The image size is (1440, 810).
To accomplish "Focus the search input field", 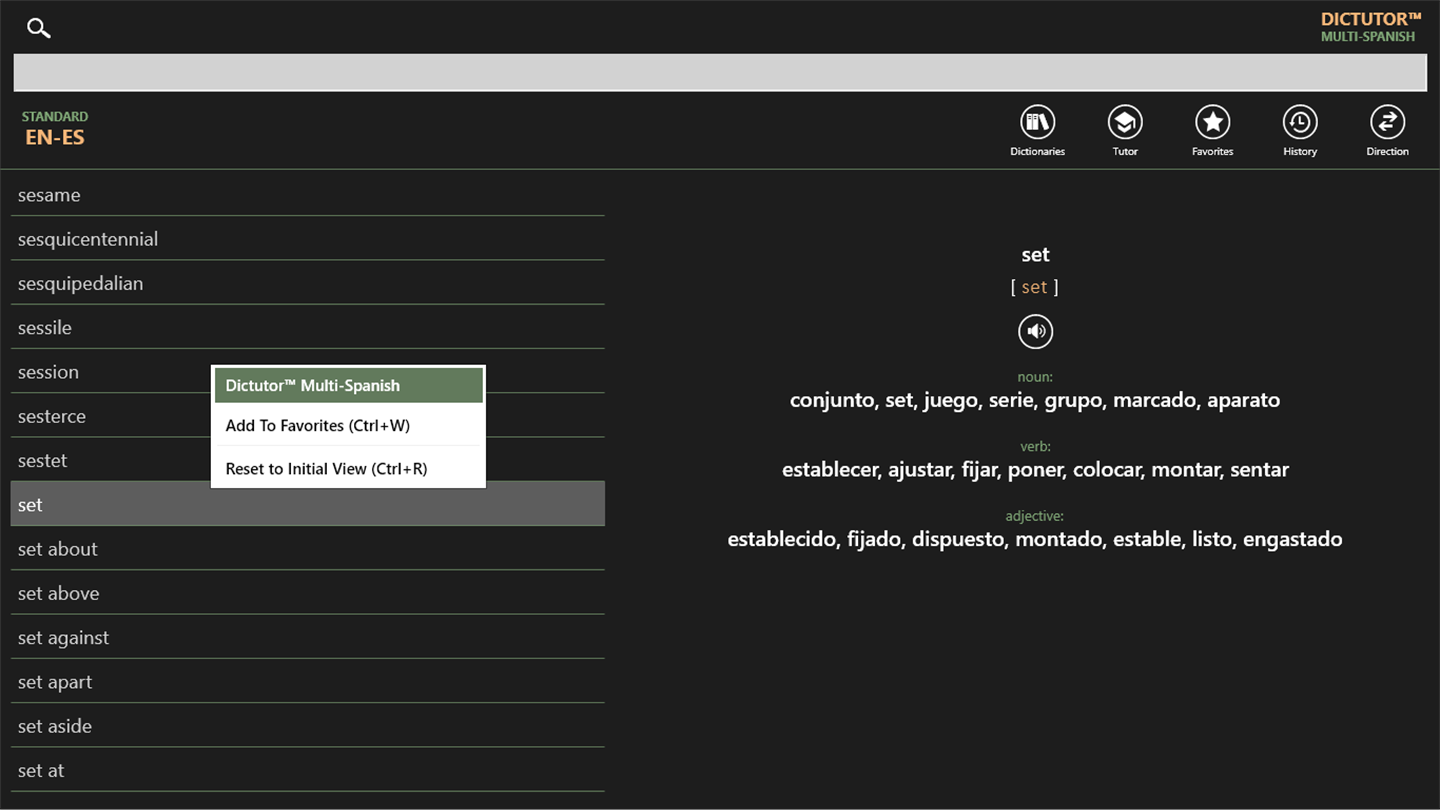I will pyautogui.click(x=720, y=73).
